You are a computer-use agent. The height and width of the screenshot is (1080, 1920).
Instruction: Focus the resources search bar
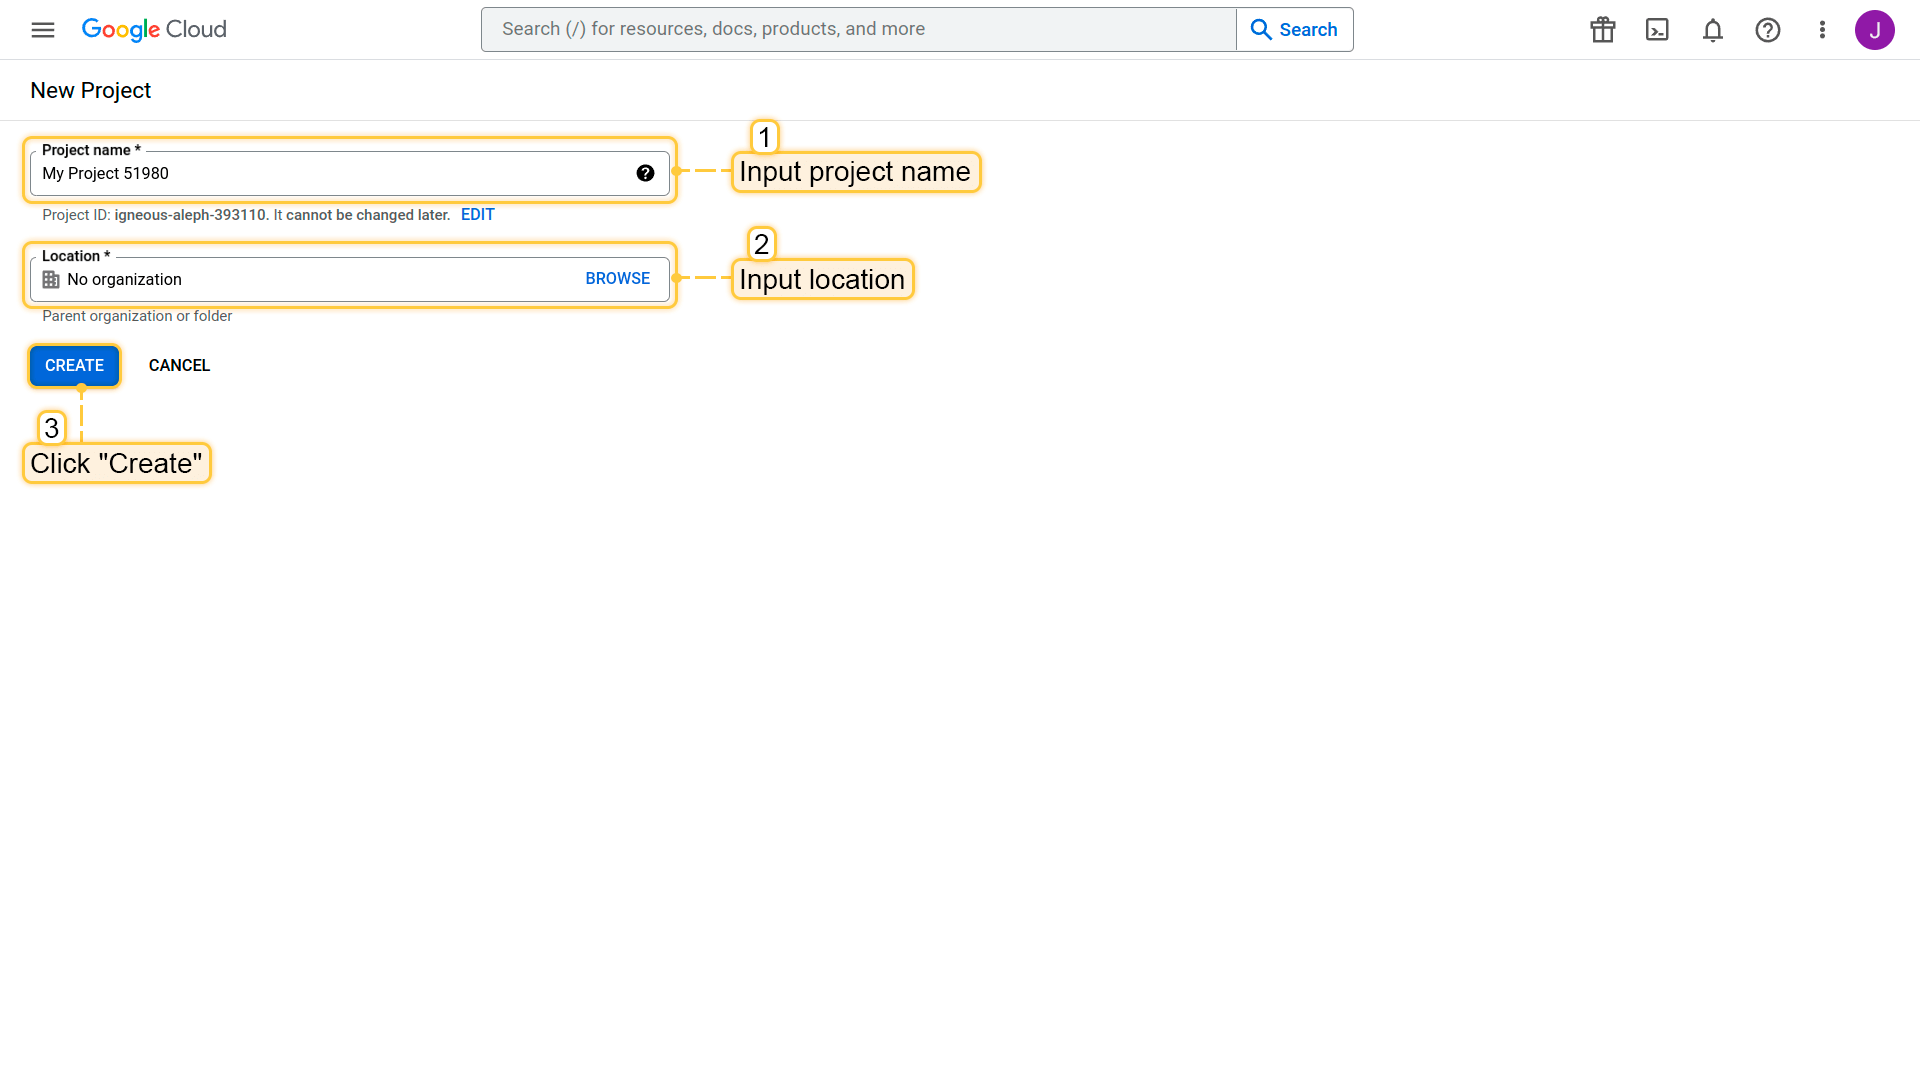(x=858, y=30)
